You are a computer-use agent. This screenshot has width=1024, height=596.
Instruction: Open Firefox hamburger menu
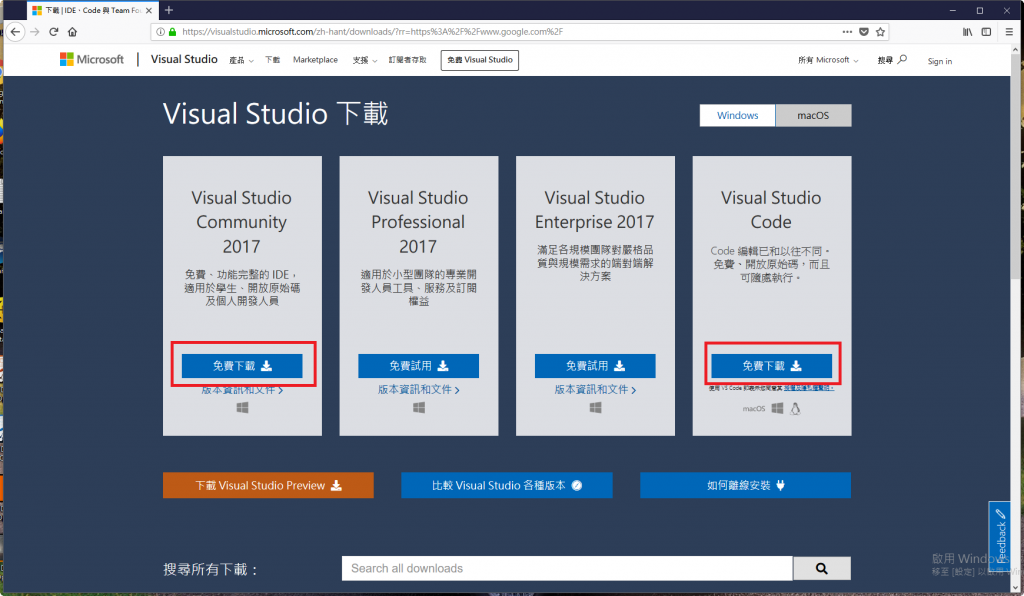pyautogui.click(x=1009, y=31)
